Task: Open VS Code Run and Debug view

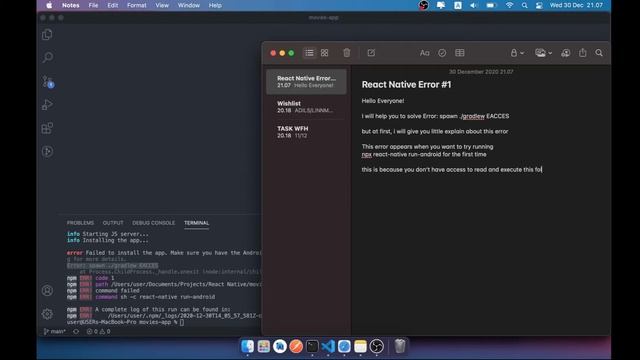Action: click(x=47, y=104)
